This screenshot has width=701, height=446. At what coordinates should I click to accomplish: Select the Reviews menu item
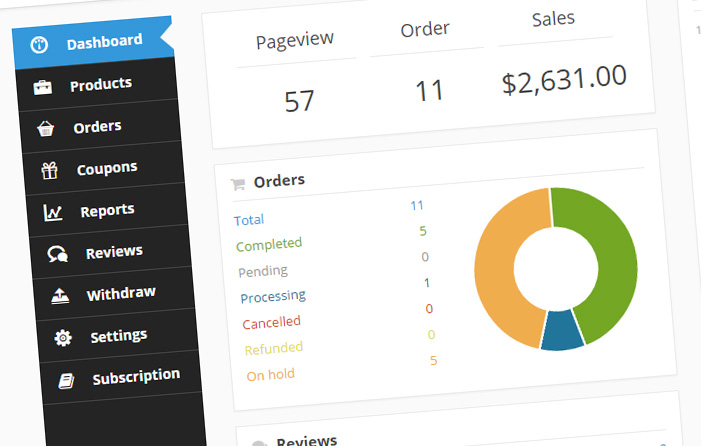111,252
